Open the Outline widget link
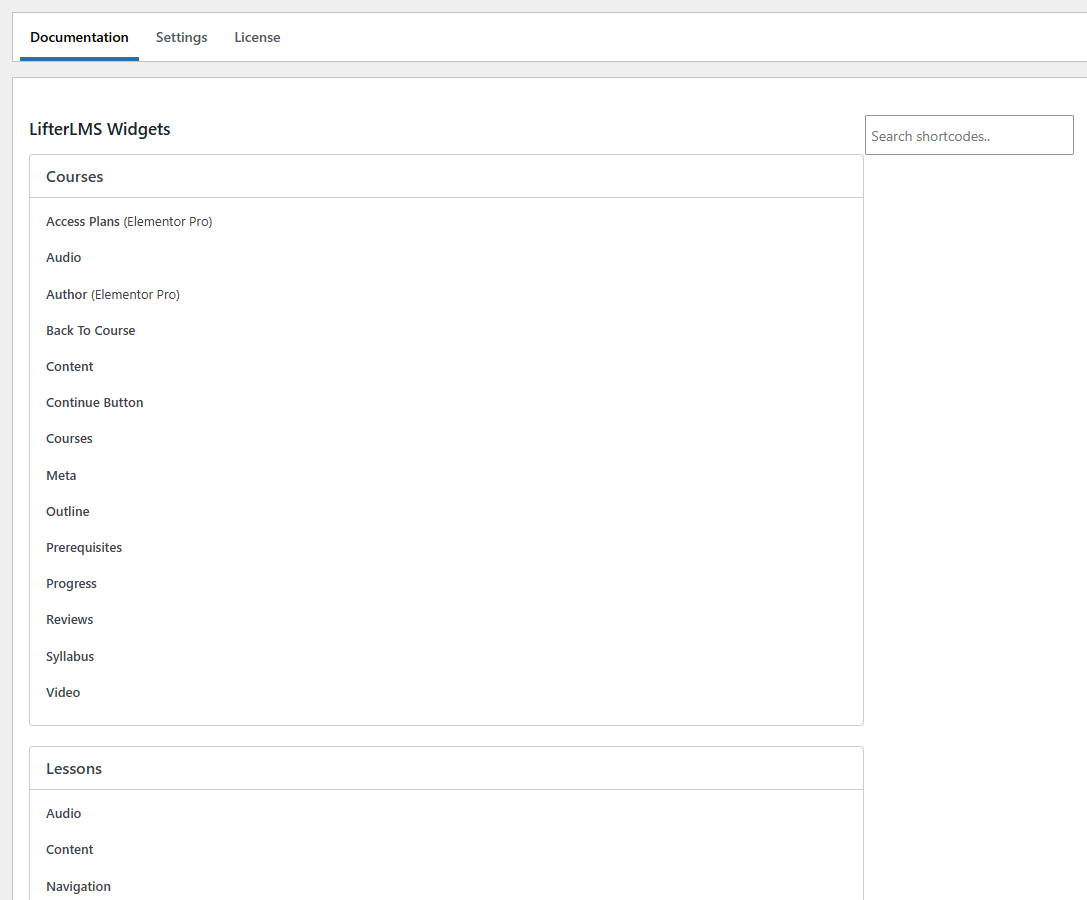This screenshot has height=900, width=1087. click(x=68, y=512)
